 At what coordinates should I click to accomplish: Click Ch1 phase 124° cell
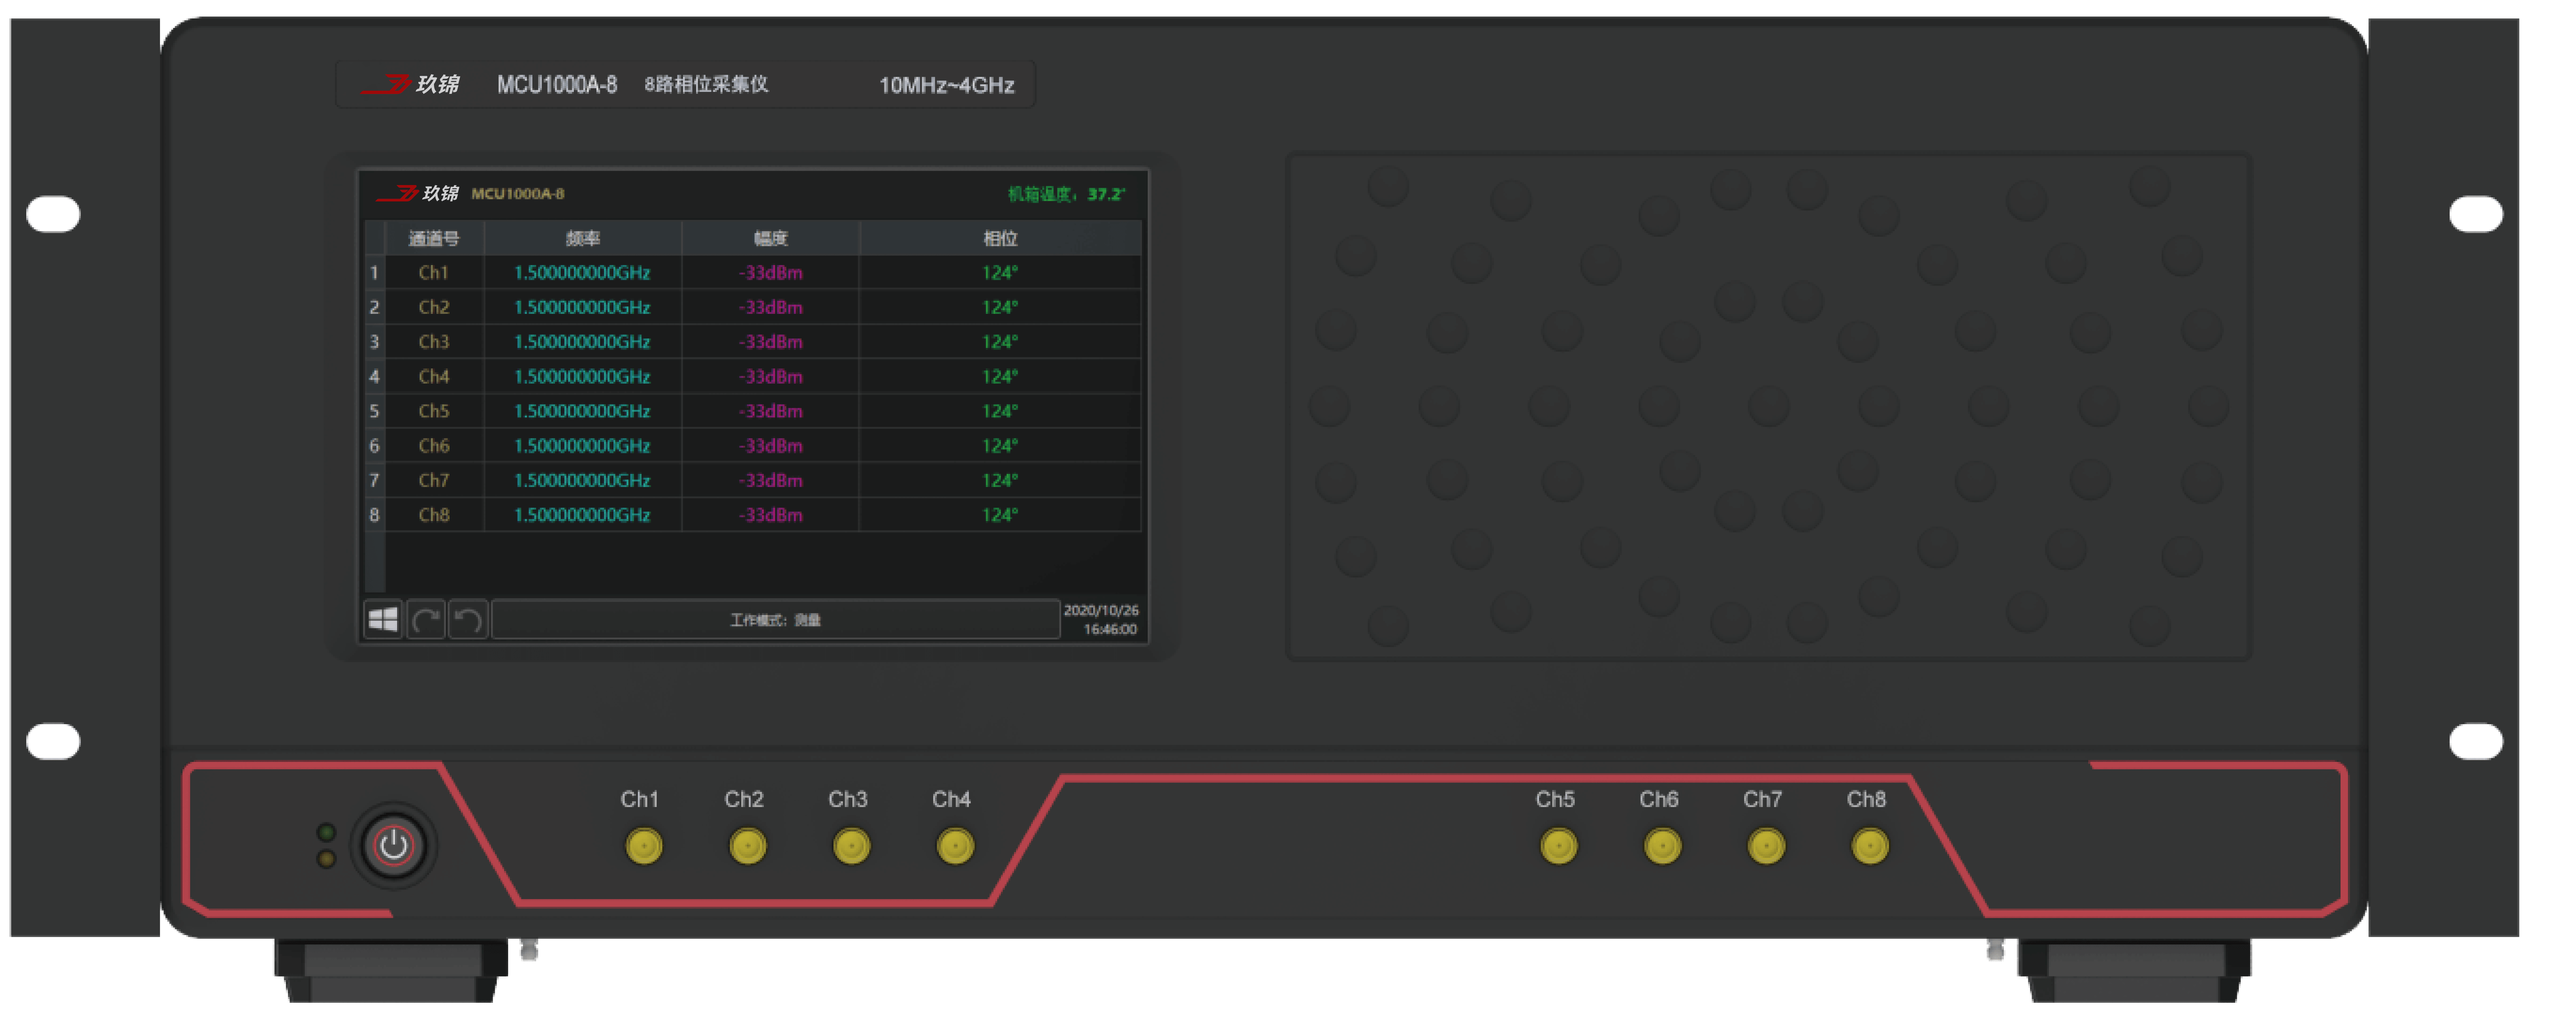click(1000, 273)
